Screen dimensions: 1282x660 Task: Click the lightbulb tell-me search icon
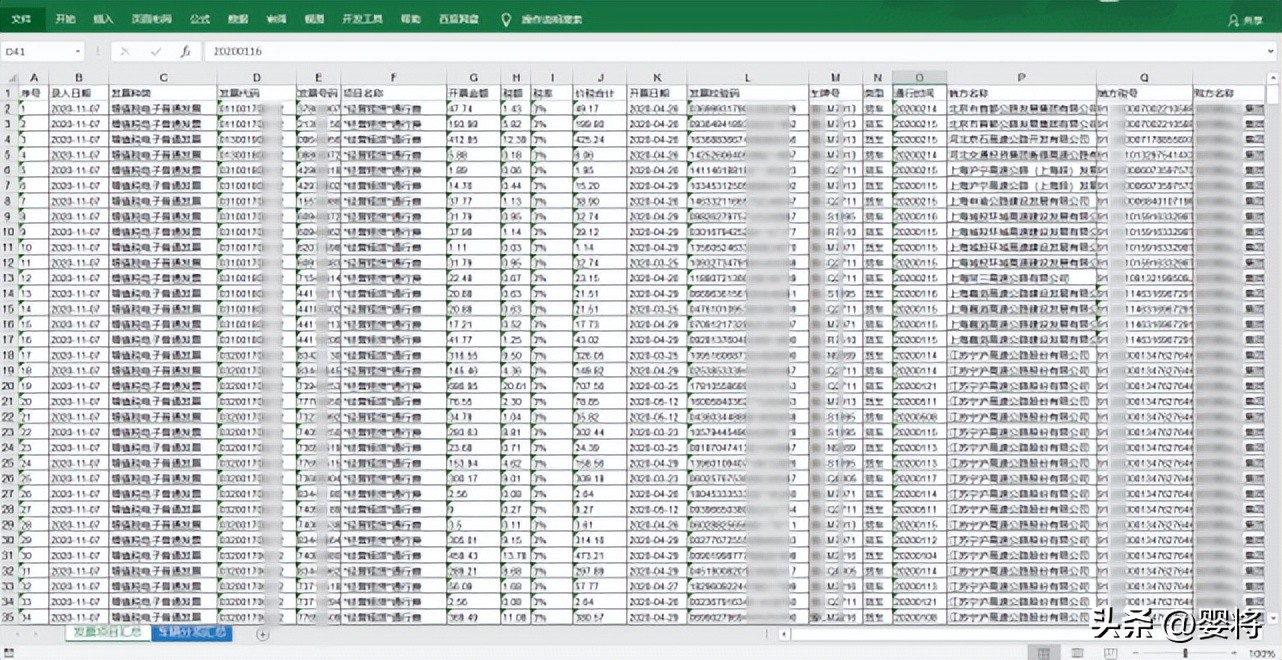click(505, 19)
